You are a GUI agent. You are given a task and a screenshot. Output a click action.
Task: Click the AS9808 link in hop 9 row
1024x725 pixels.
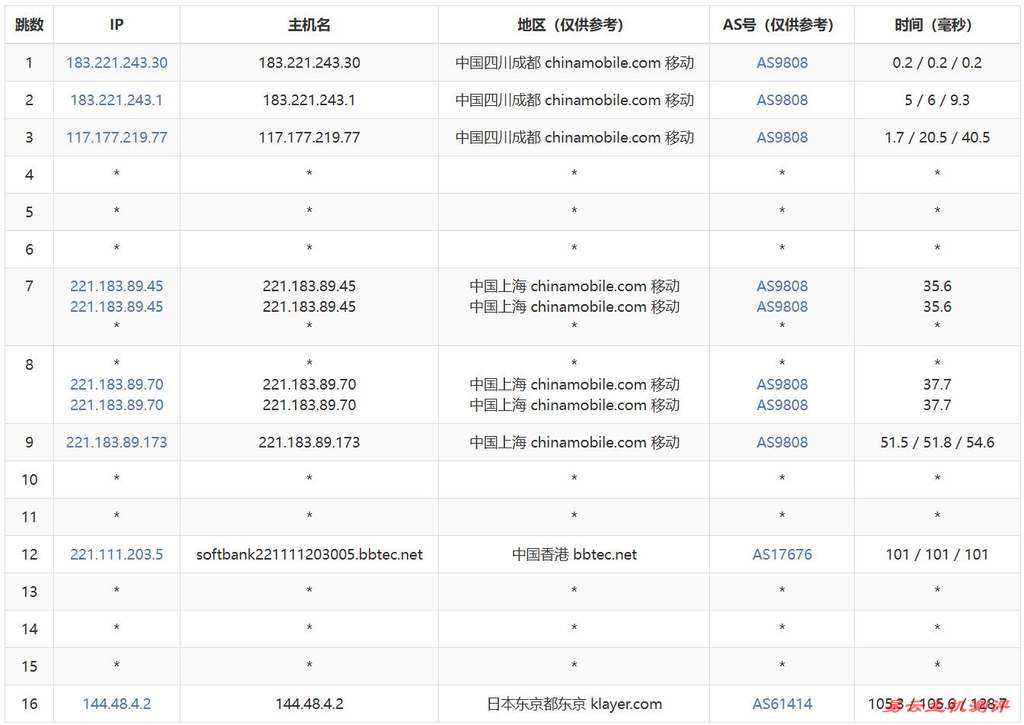tap(782, 442)
